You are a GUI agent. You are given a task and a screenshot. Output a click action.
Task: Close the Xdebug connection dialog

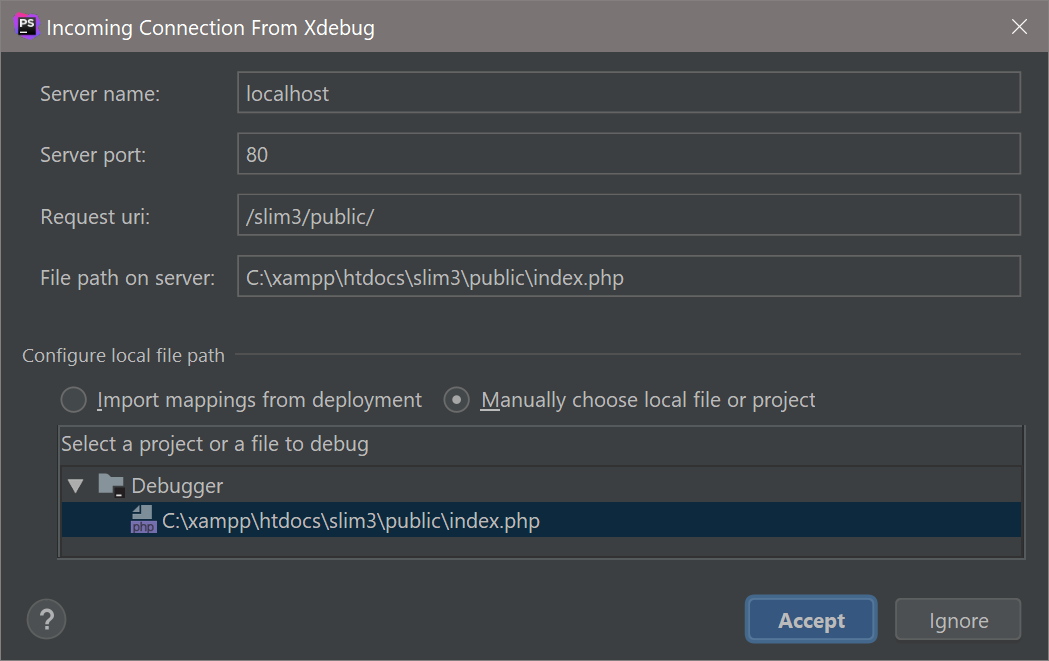pos(1019,27)
